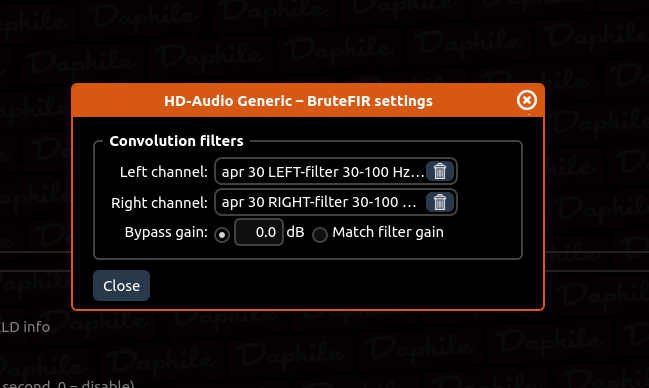Click the Close button in the dialog
This screenshot has width=649, height=388.
click(121, 286)
